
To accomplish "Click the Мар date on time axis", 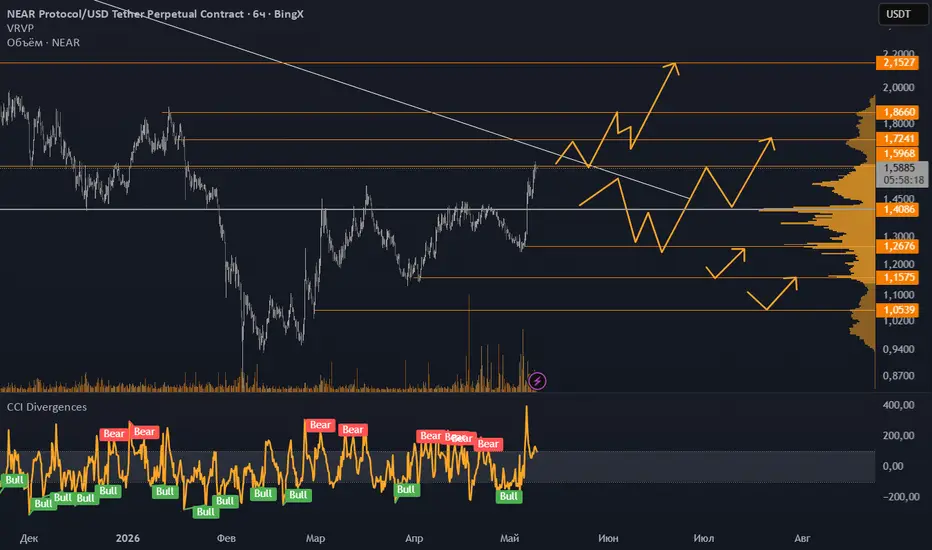I will tap(315, 538).
